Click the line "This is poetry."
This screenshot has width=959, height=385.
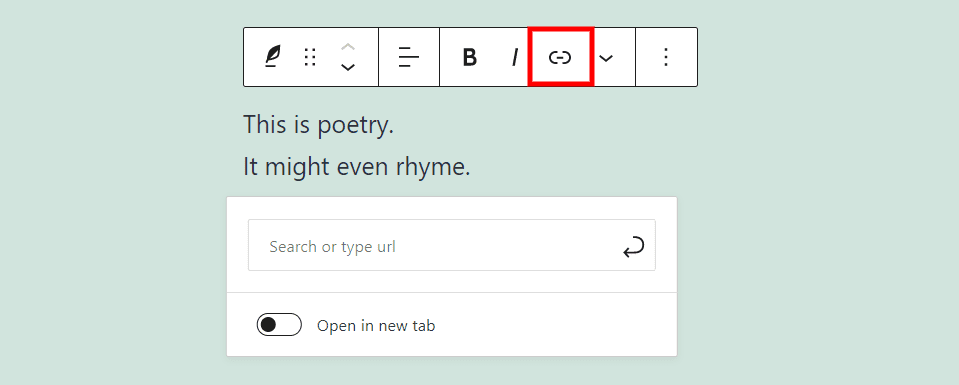point(319,125)
